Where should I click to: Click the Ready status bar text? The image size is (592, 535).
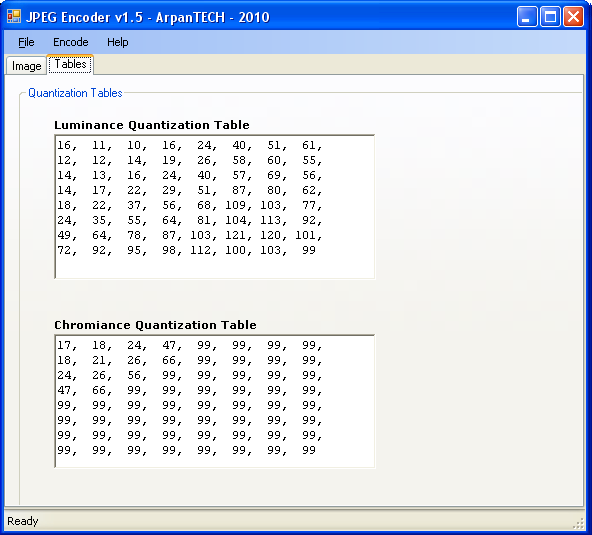[x=23, y=521]
